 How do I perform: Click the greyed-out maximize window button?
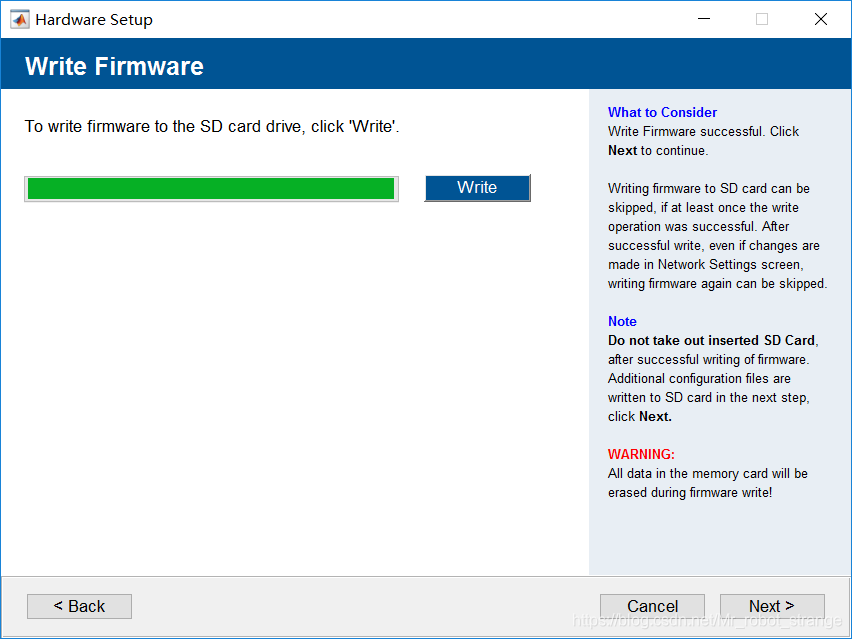click(762, 19)
